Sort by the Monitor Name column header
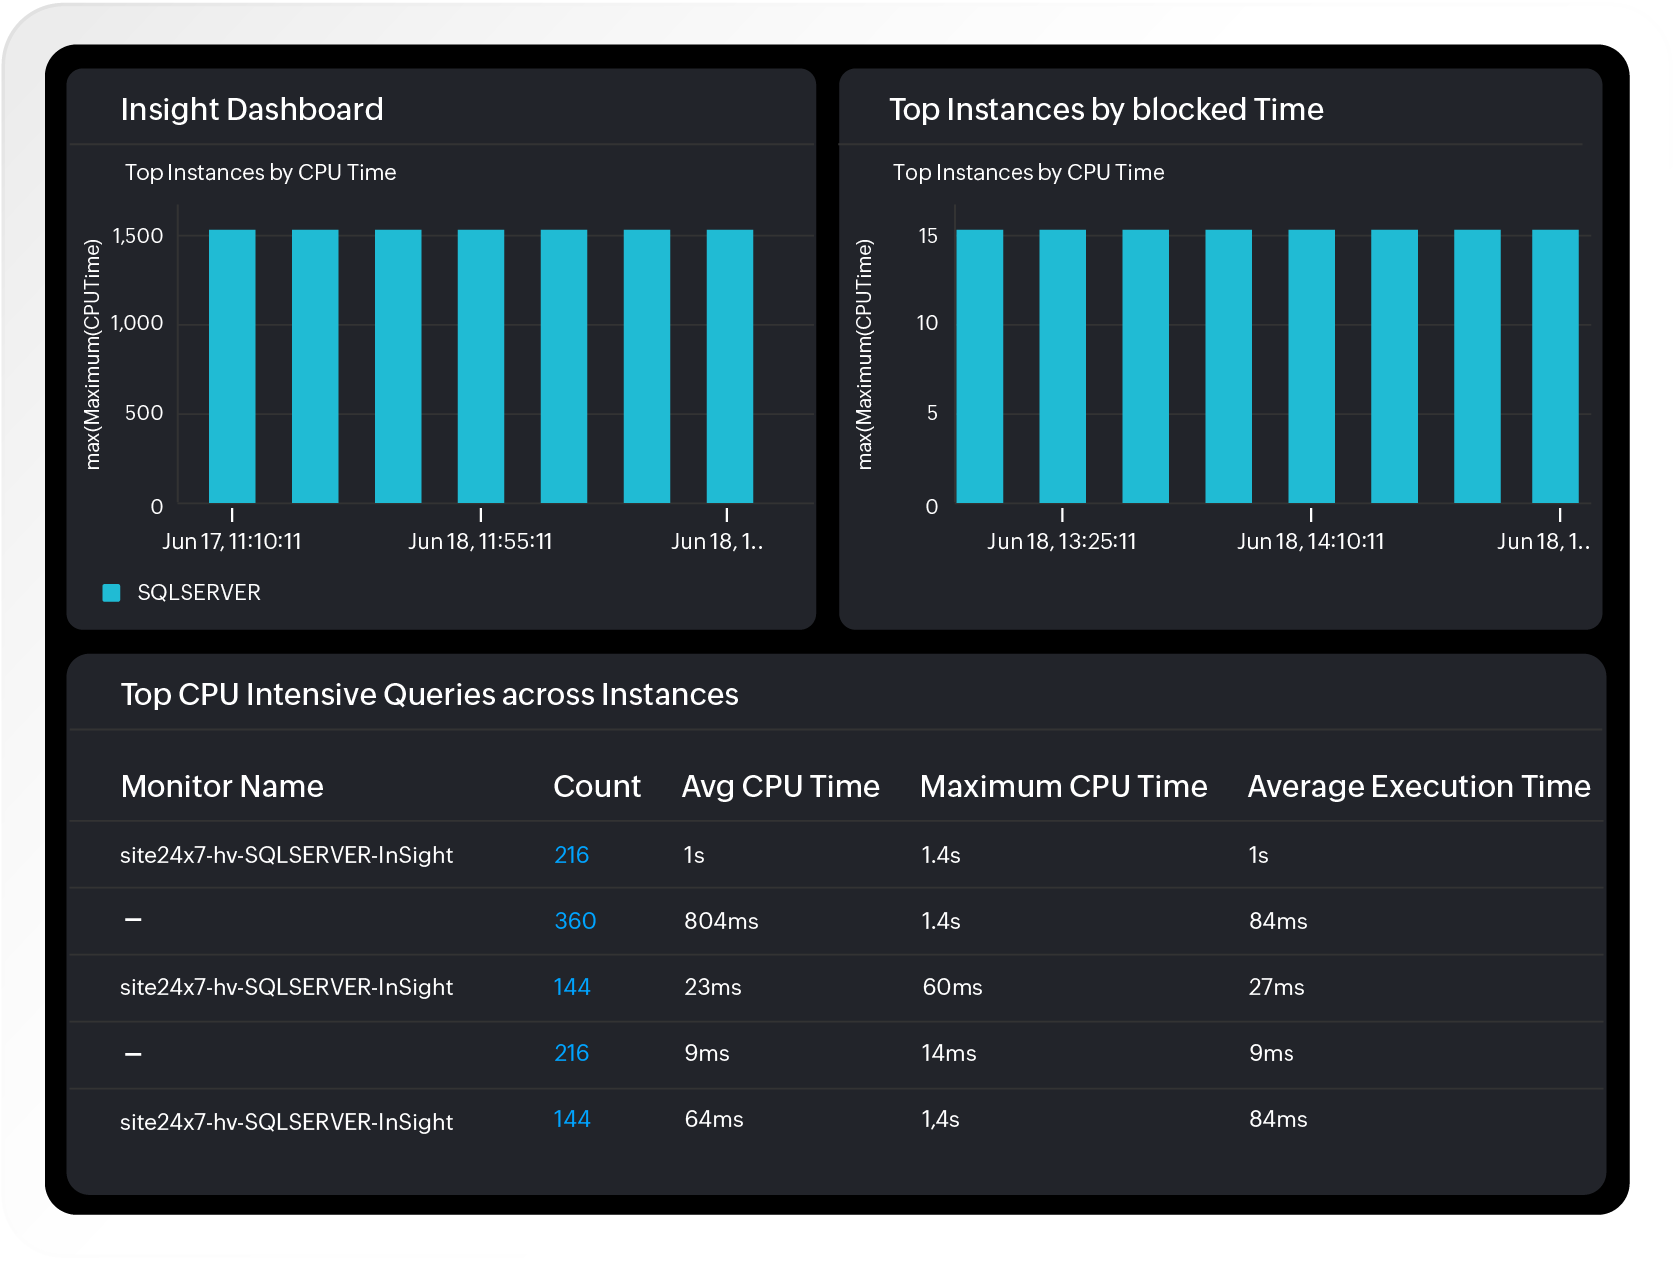Image resolution: width=1678 pixels, height=1261 pixels. 222,786
